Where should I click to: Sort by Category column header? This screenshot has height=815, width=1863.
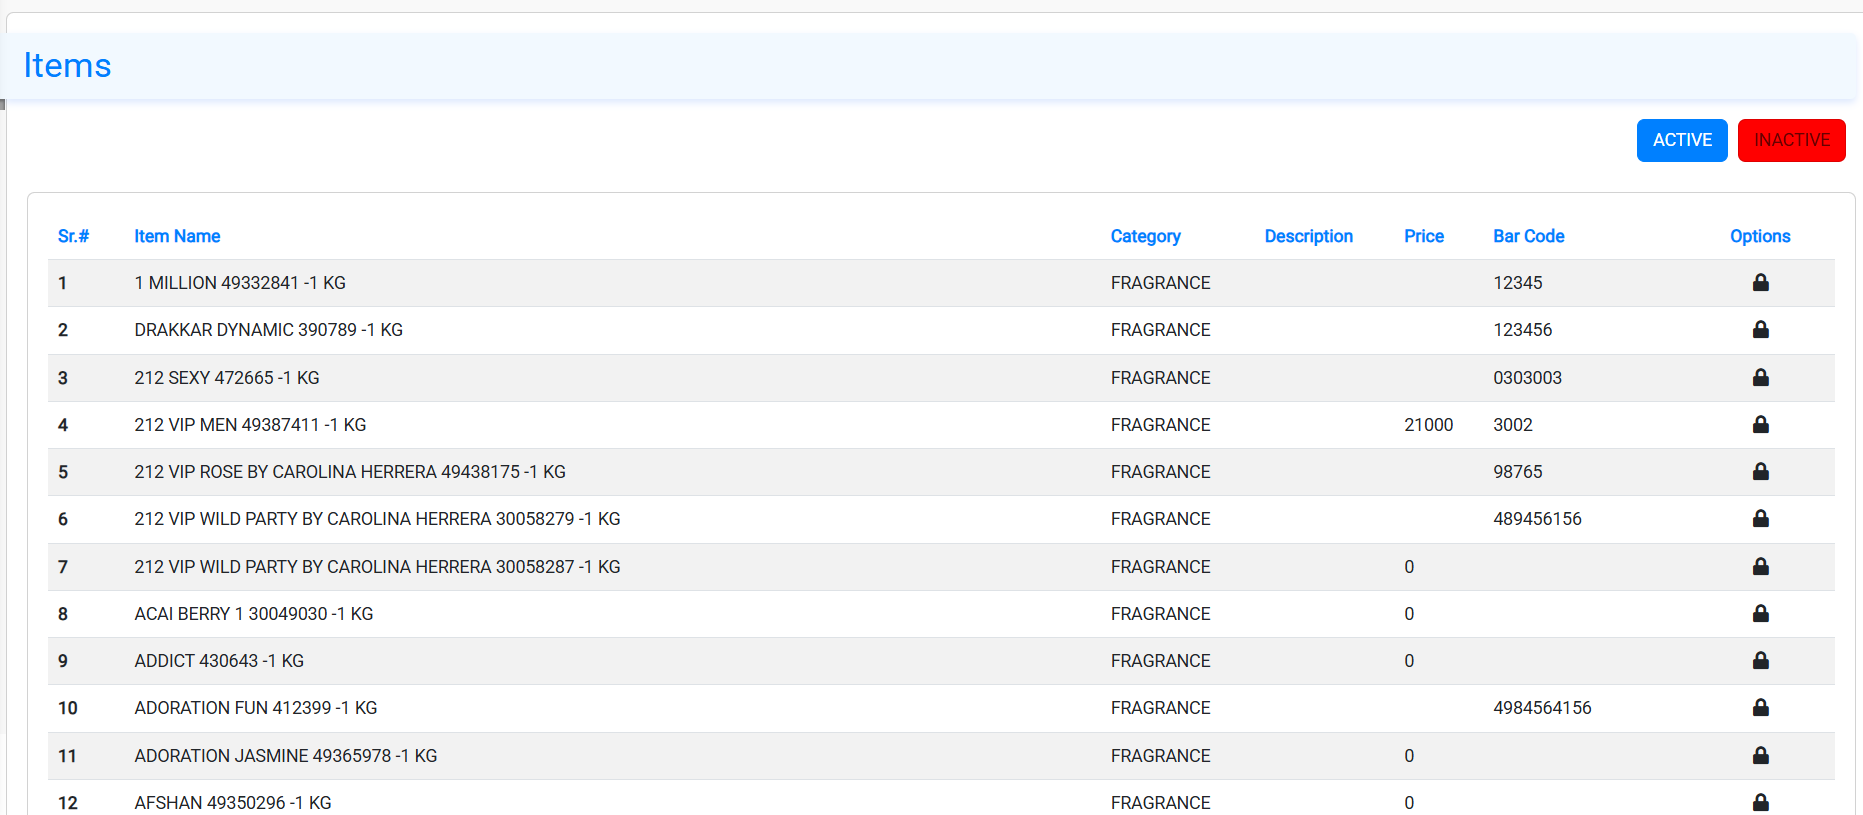pos(1145,236)
